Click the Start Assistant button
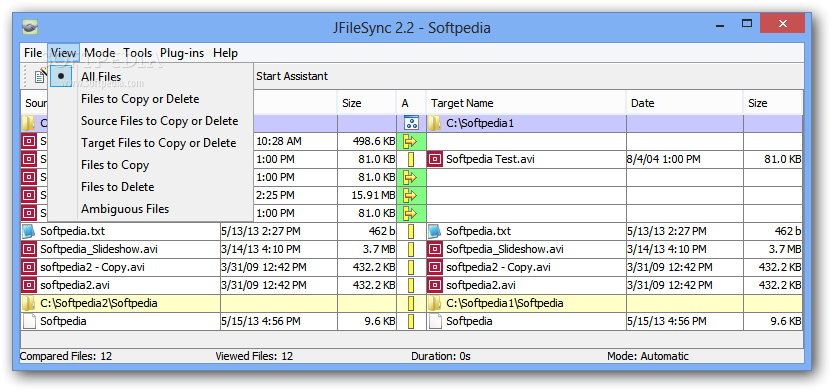The width and height of the screenshot is (832, 391). (x=292, y=76)
